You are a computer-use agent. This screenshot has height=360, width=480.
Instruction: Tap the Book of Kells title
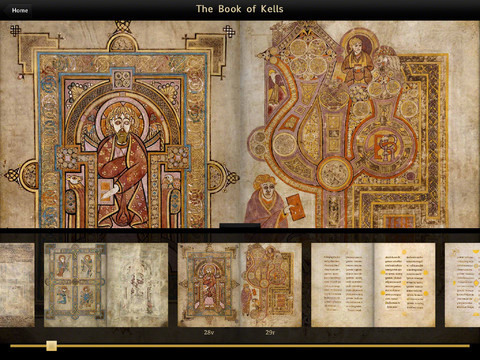tap(240, 9)
